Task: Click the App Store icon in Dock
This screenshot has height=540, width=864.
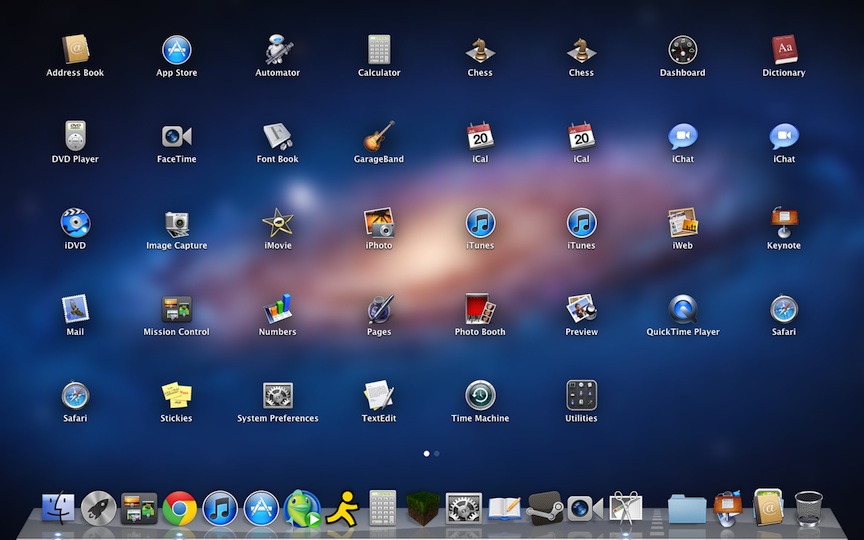Action: point(261,507)
